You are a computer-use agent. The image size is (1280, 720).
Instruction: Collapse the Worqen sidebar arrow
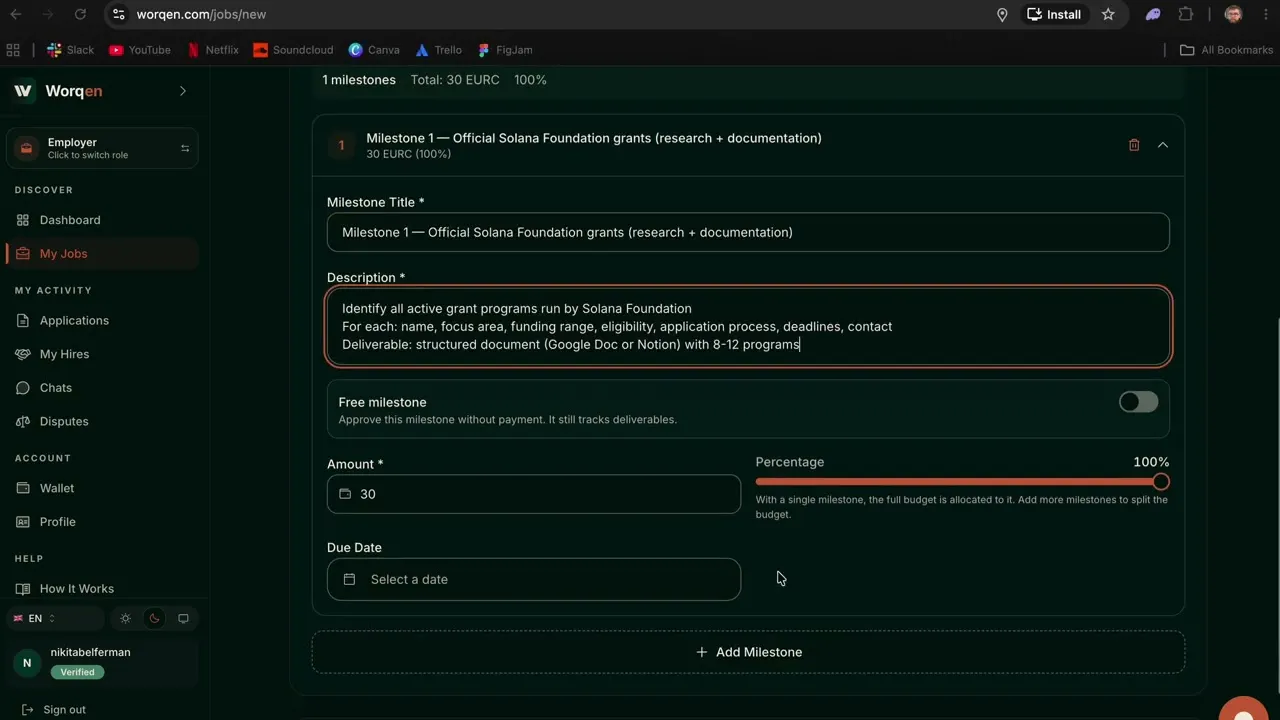click(x=183, y=91)
